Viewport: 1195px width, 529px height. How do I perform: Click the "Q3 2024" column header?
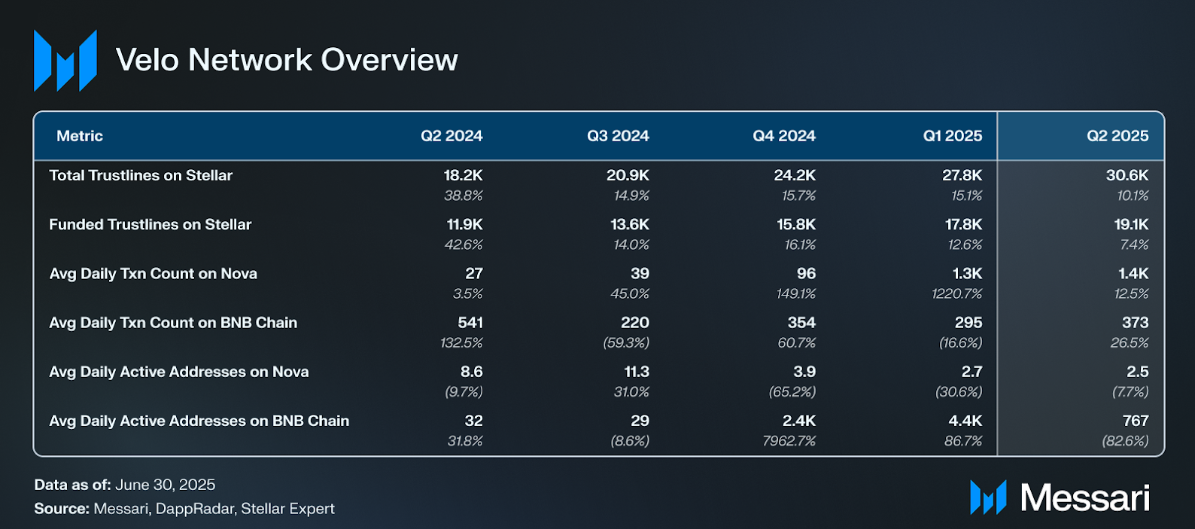pos(618,136)
